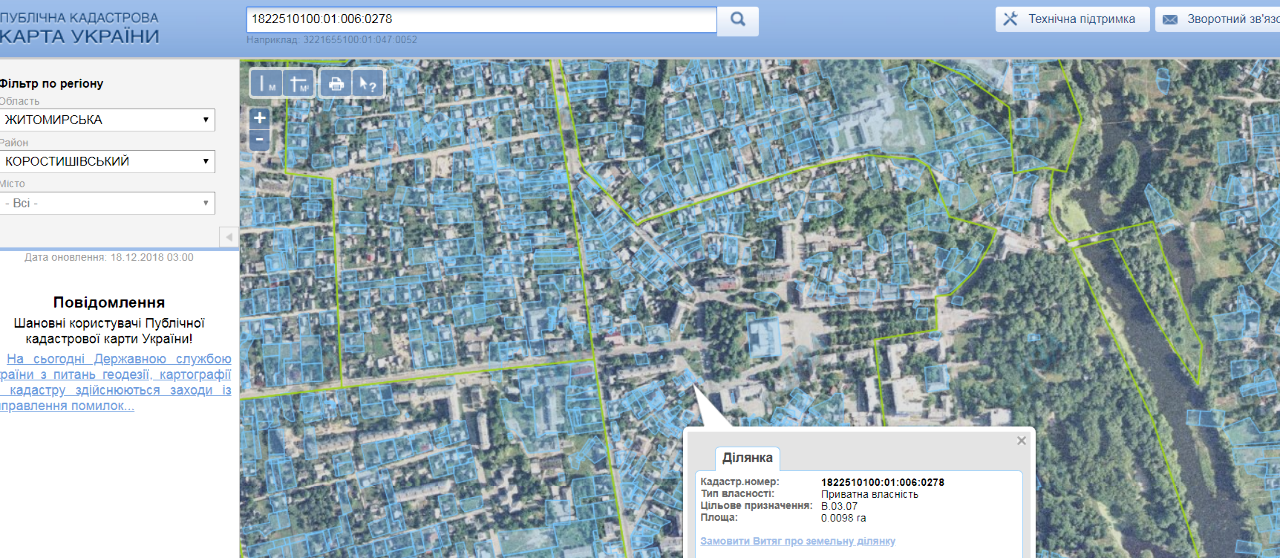Switch to the Ділянка tab
Image resolution: width=1280 pixels, height=558 pixels.
tap(746, 457)
